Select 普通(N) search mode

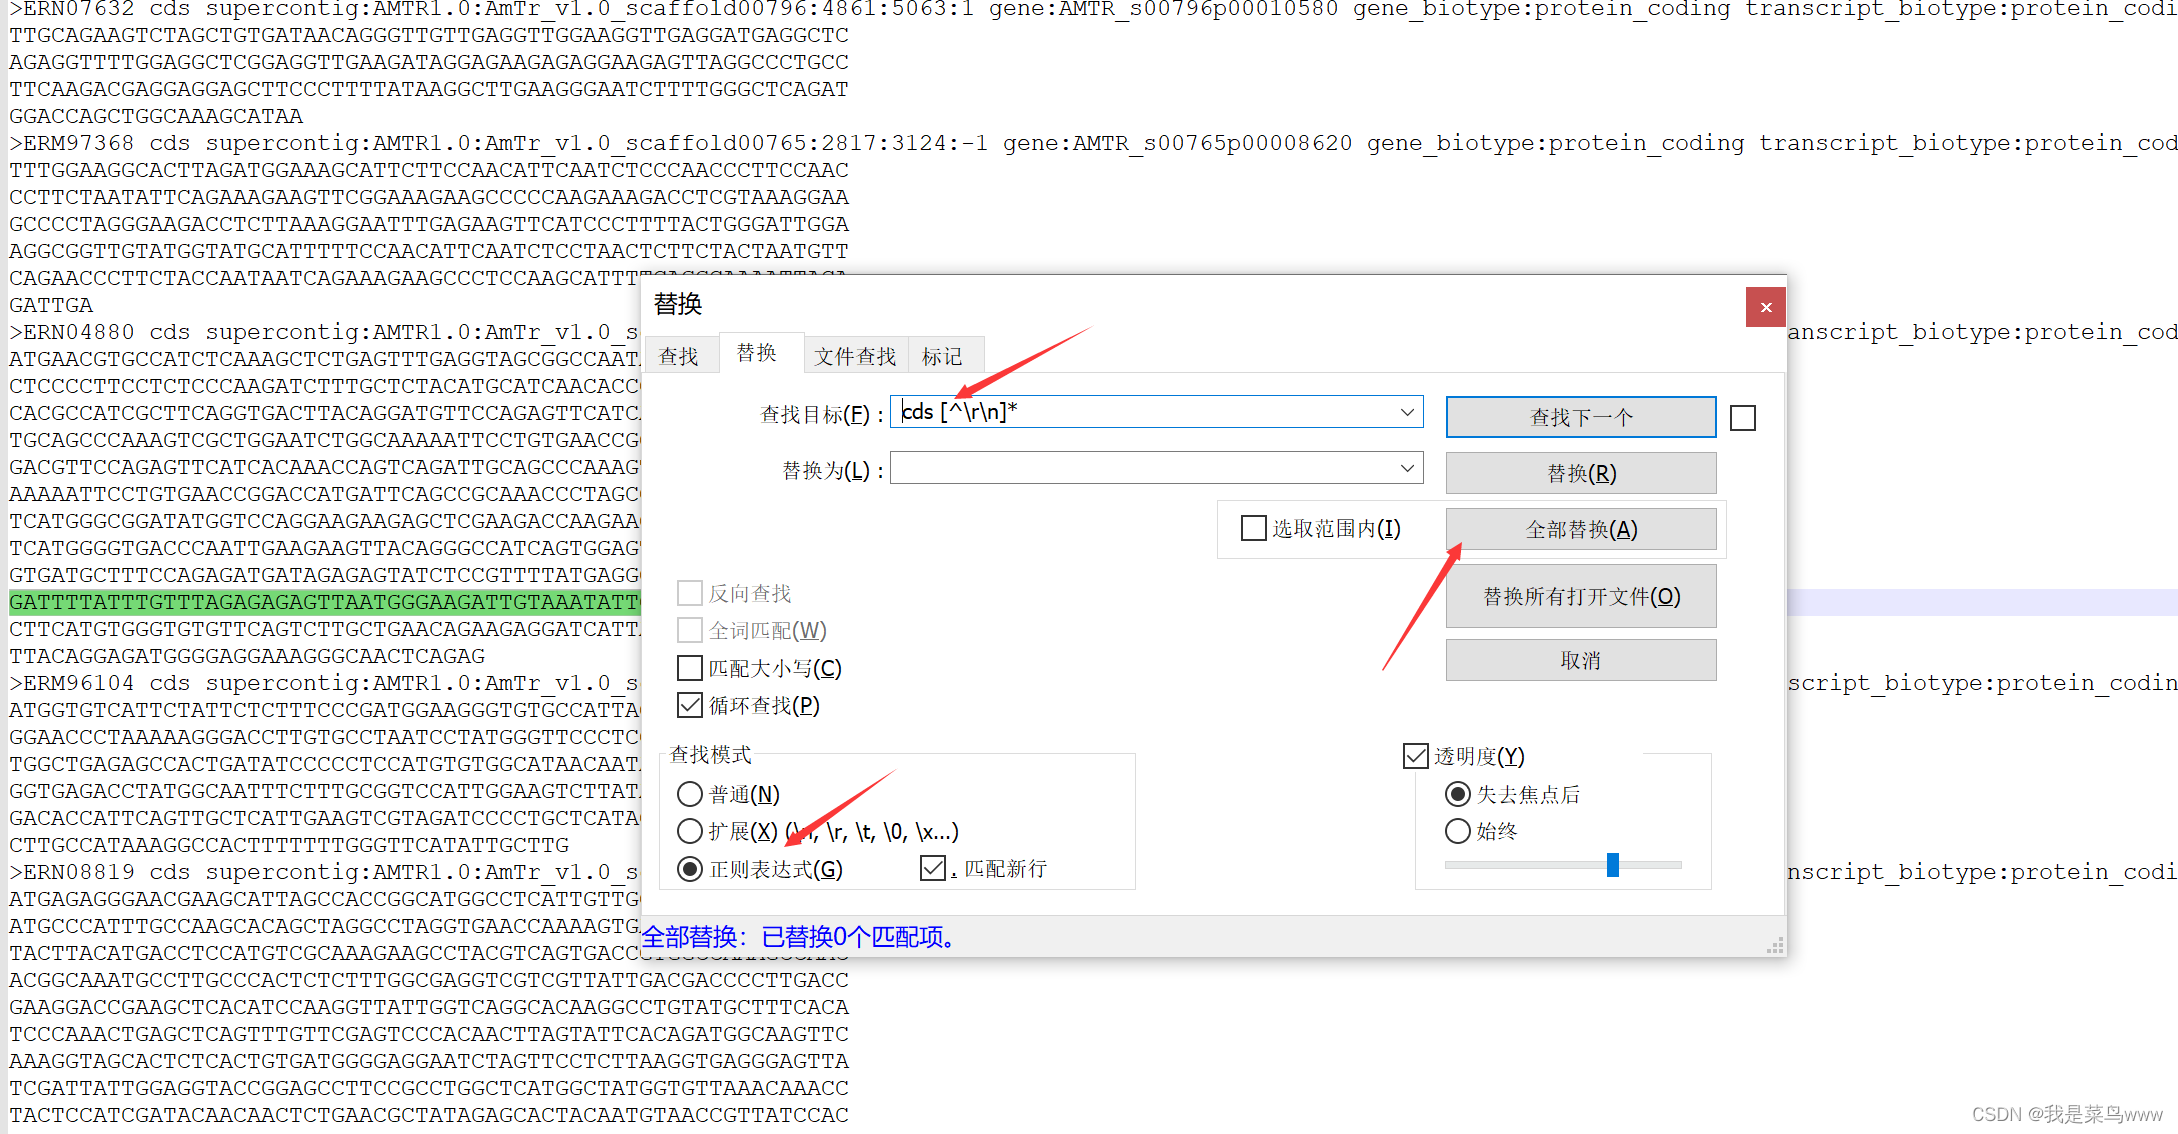pos(690,794)
